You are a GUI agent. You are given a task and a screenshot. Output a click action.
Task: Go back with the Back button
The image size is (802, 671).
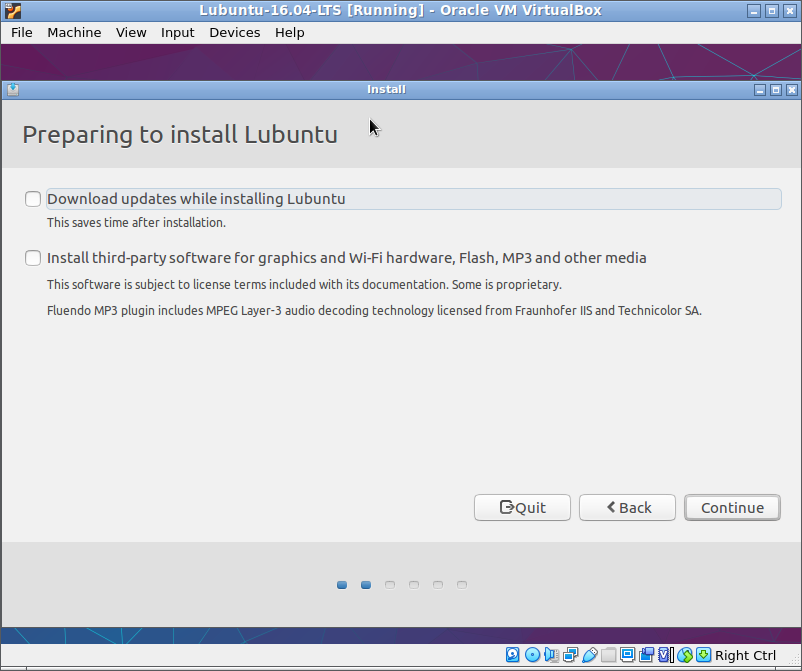(x=627, y=507)
